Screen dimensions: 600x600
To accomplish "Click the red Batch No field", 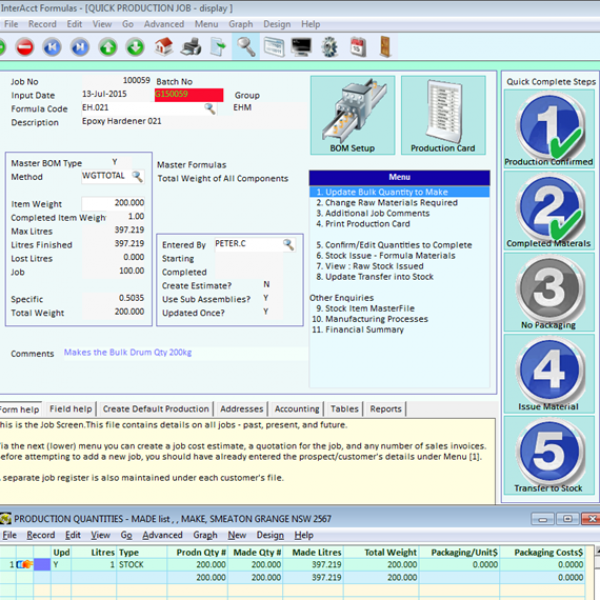I will (x=189, y=95).
